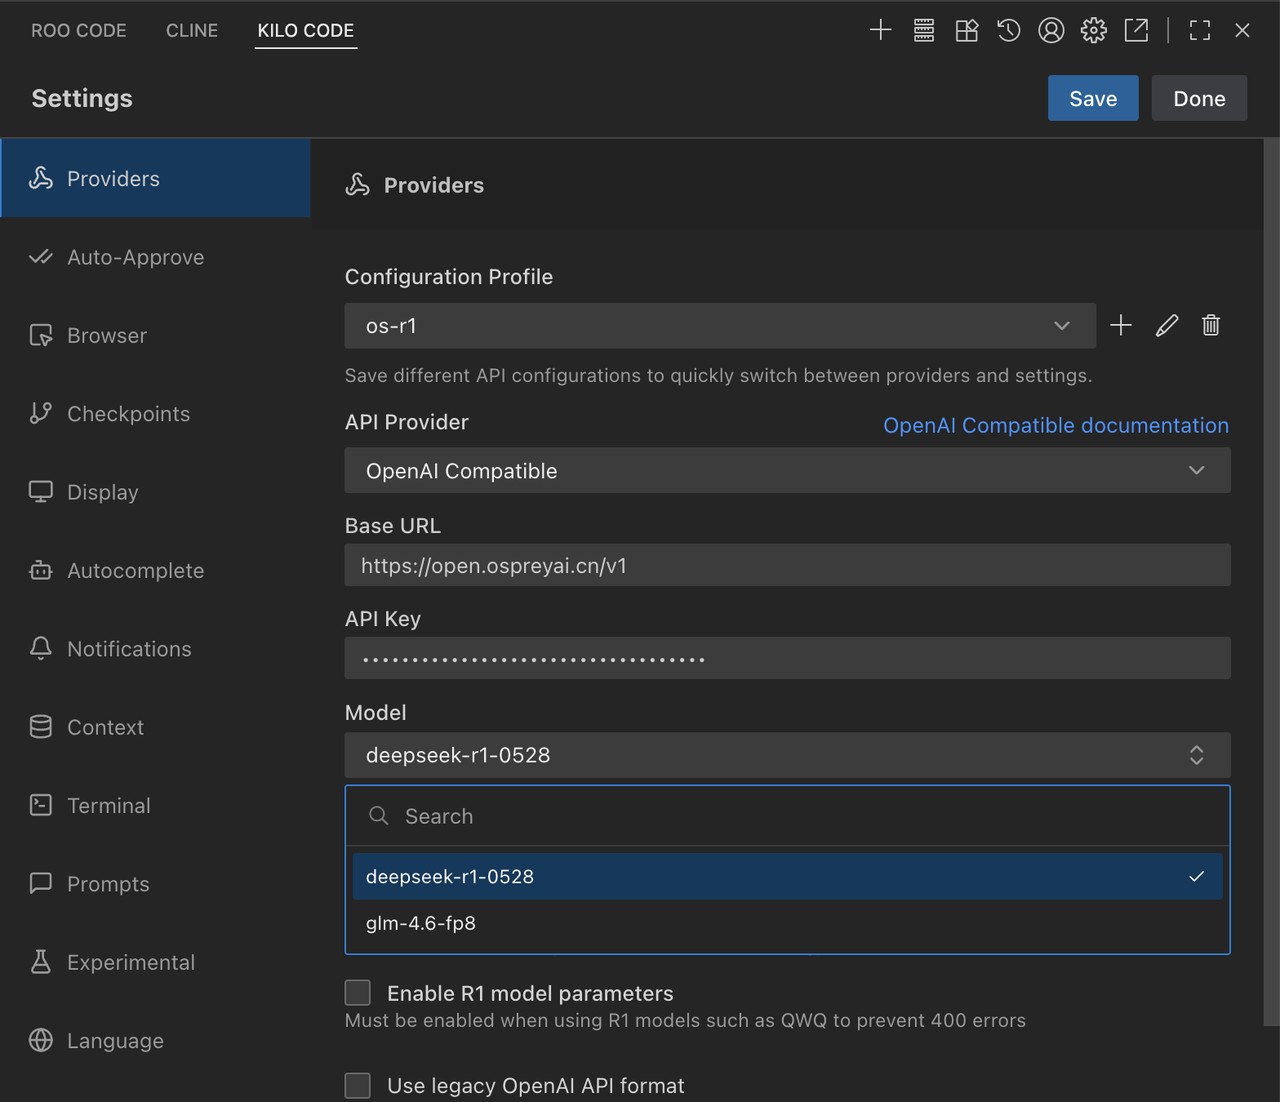Open in editor pop-out icon

[x=1137, y=30]
